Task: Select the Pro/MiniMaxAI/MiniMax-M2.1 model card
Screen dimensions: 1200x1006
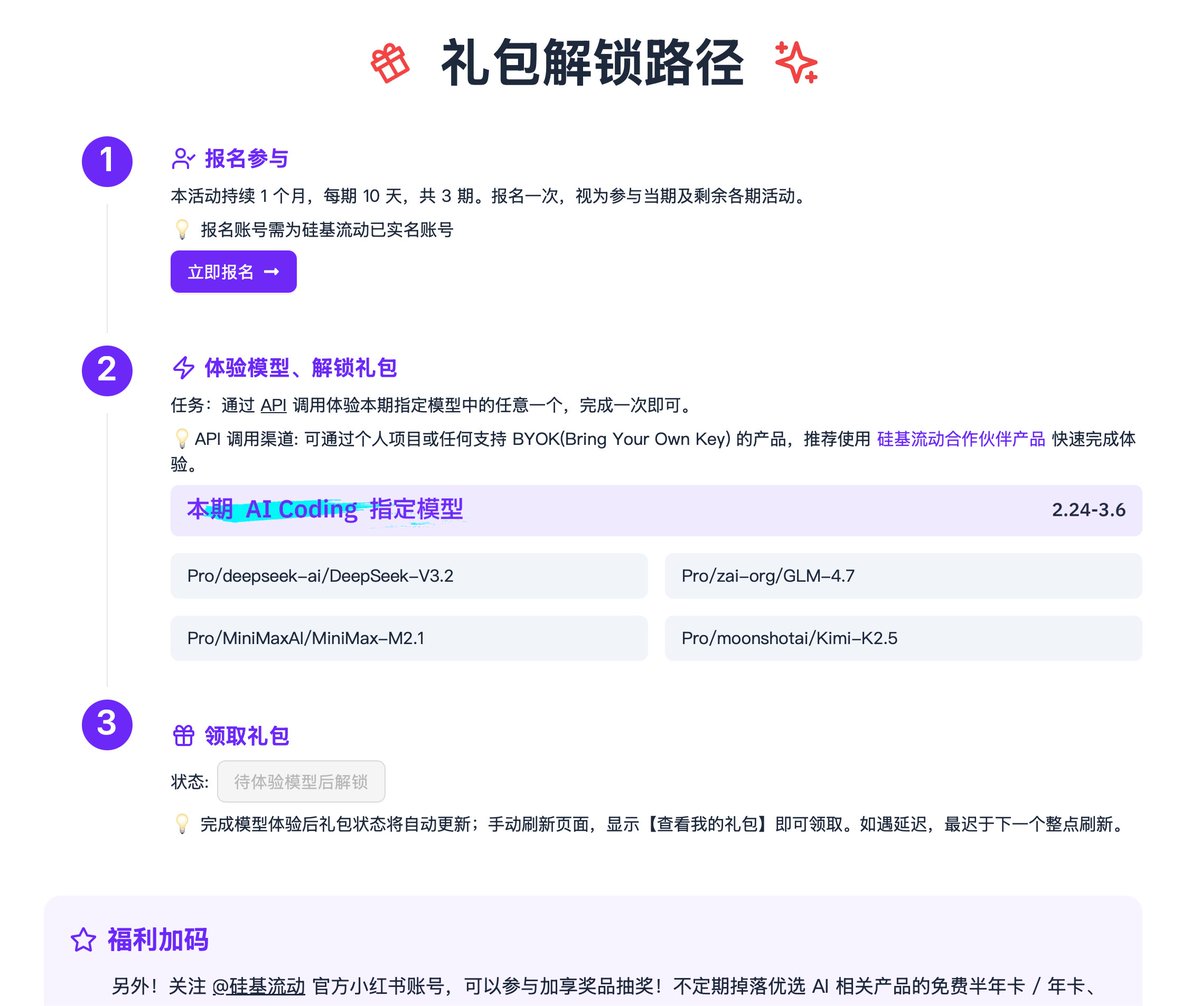Action: [x=409, y=638]
